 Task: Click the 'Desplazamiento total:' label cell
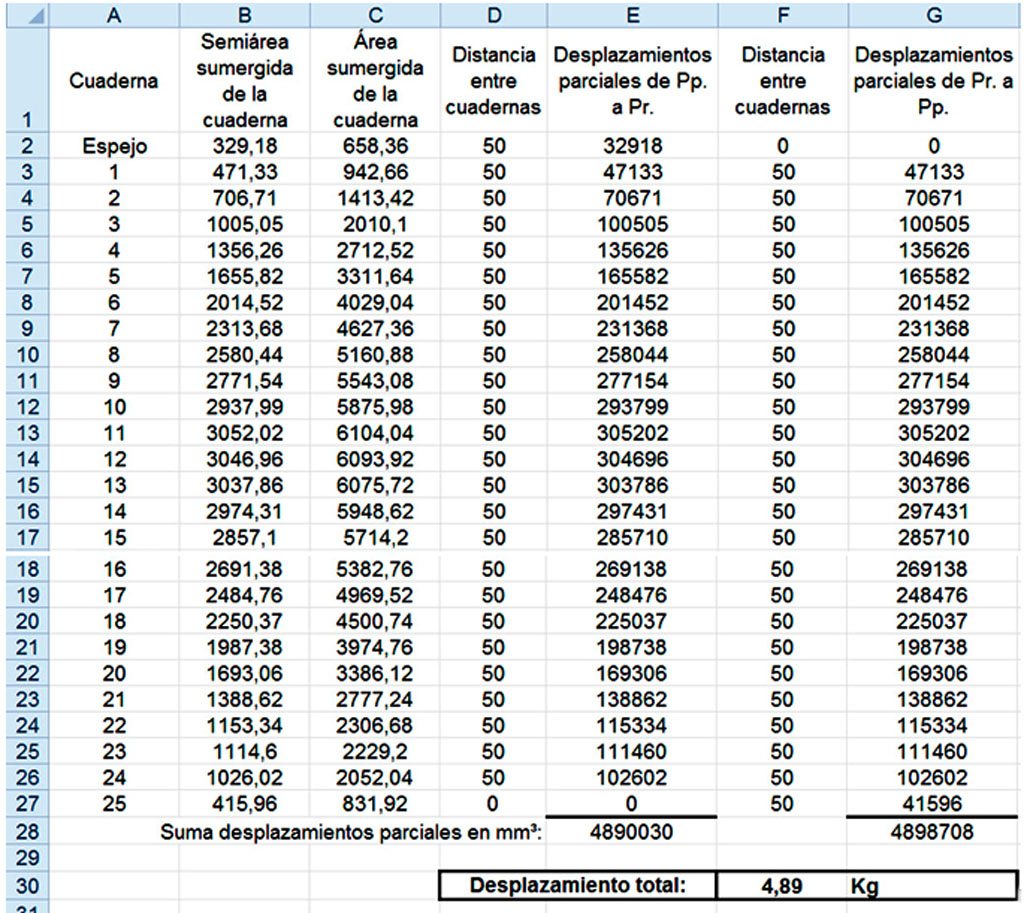click(578, 886)
